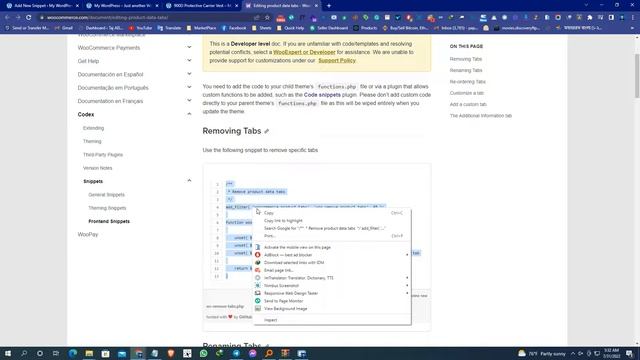Open the Facebook bookmark
Screen dimensions: 640x360
234,28
